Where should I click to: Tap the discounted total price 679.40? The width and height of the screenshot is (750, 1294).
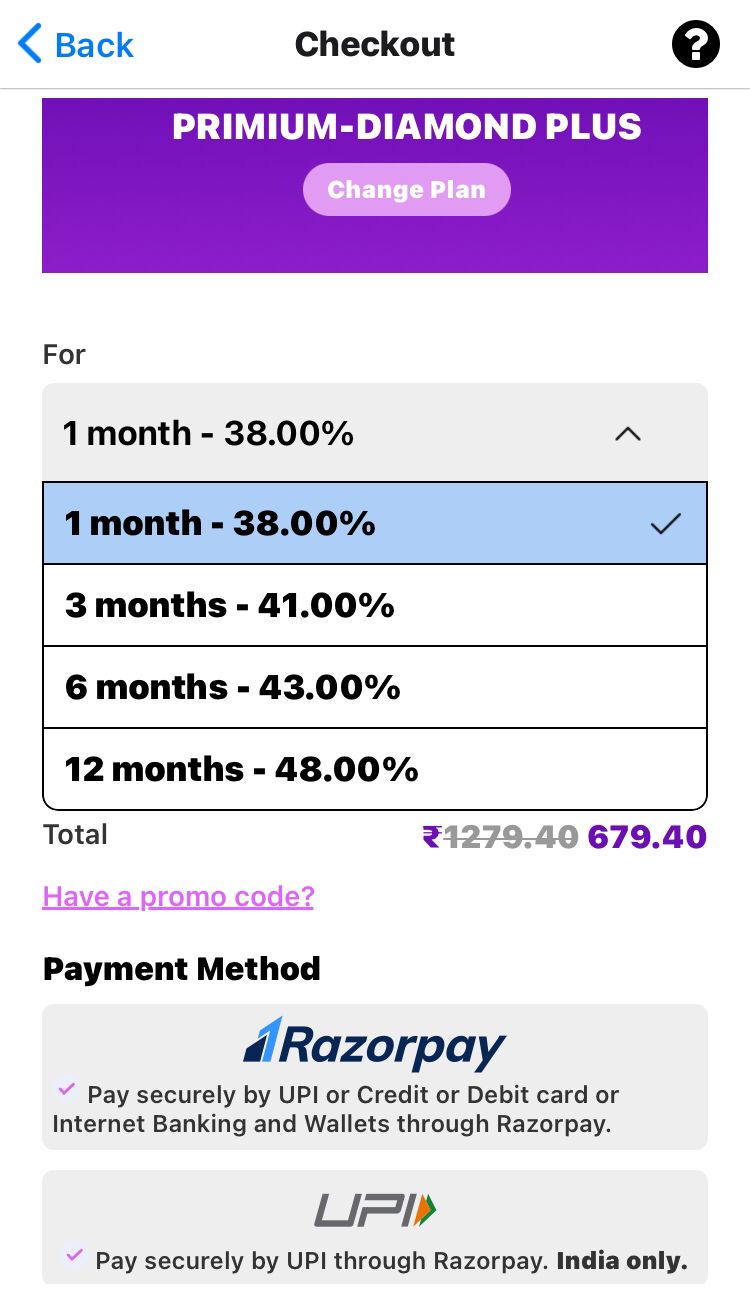[x=647, y=837]
